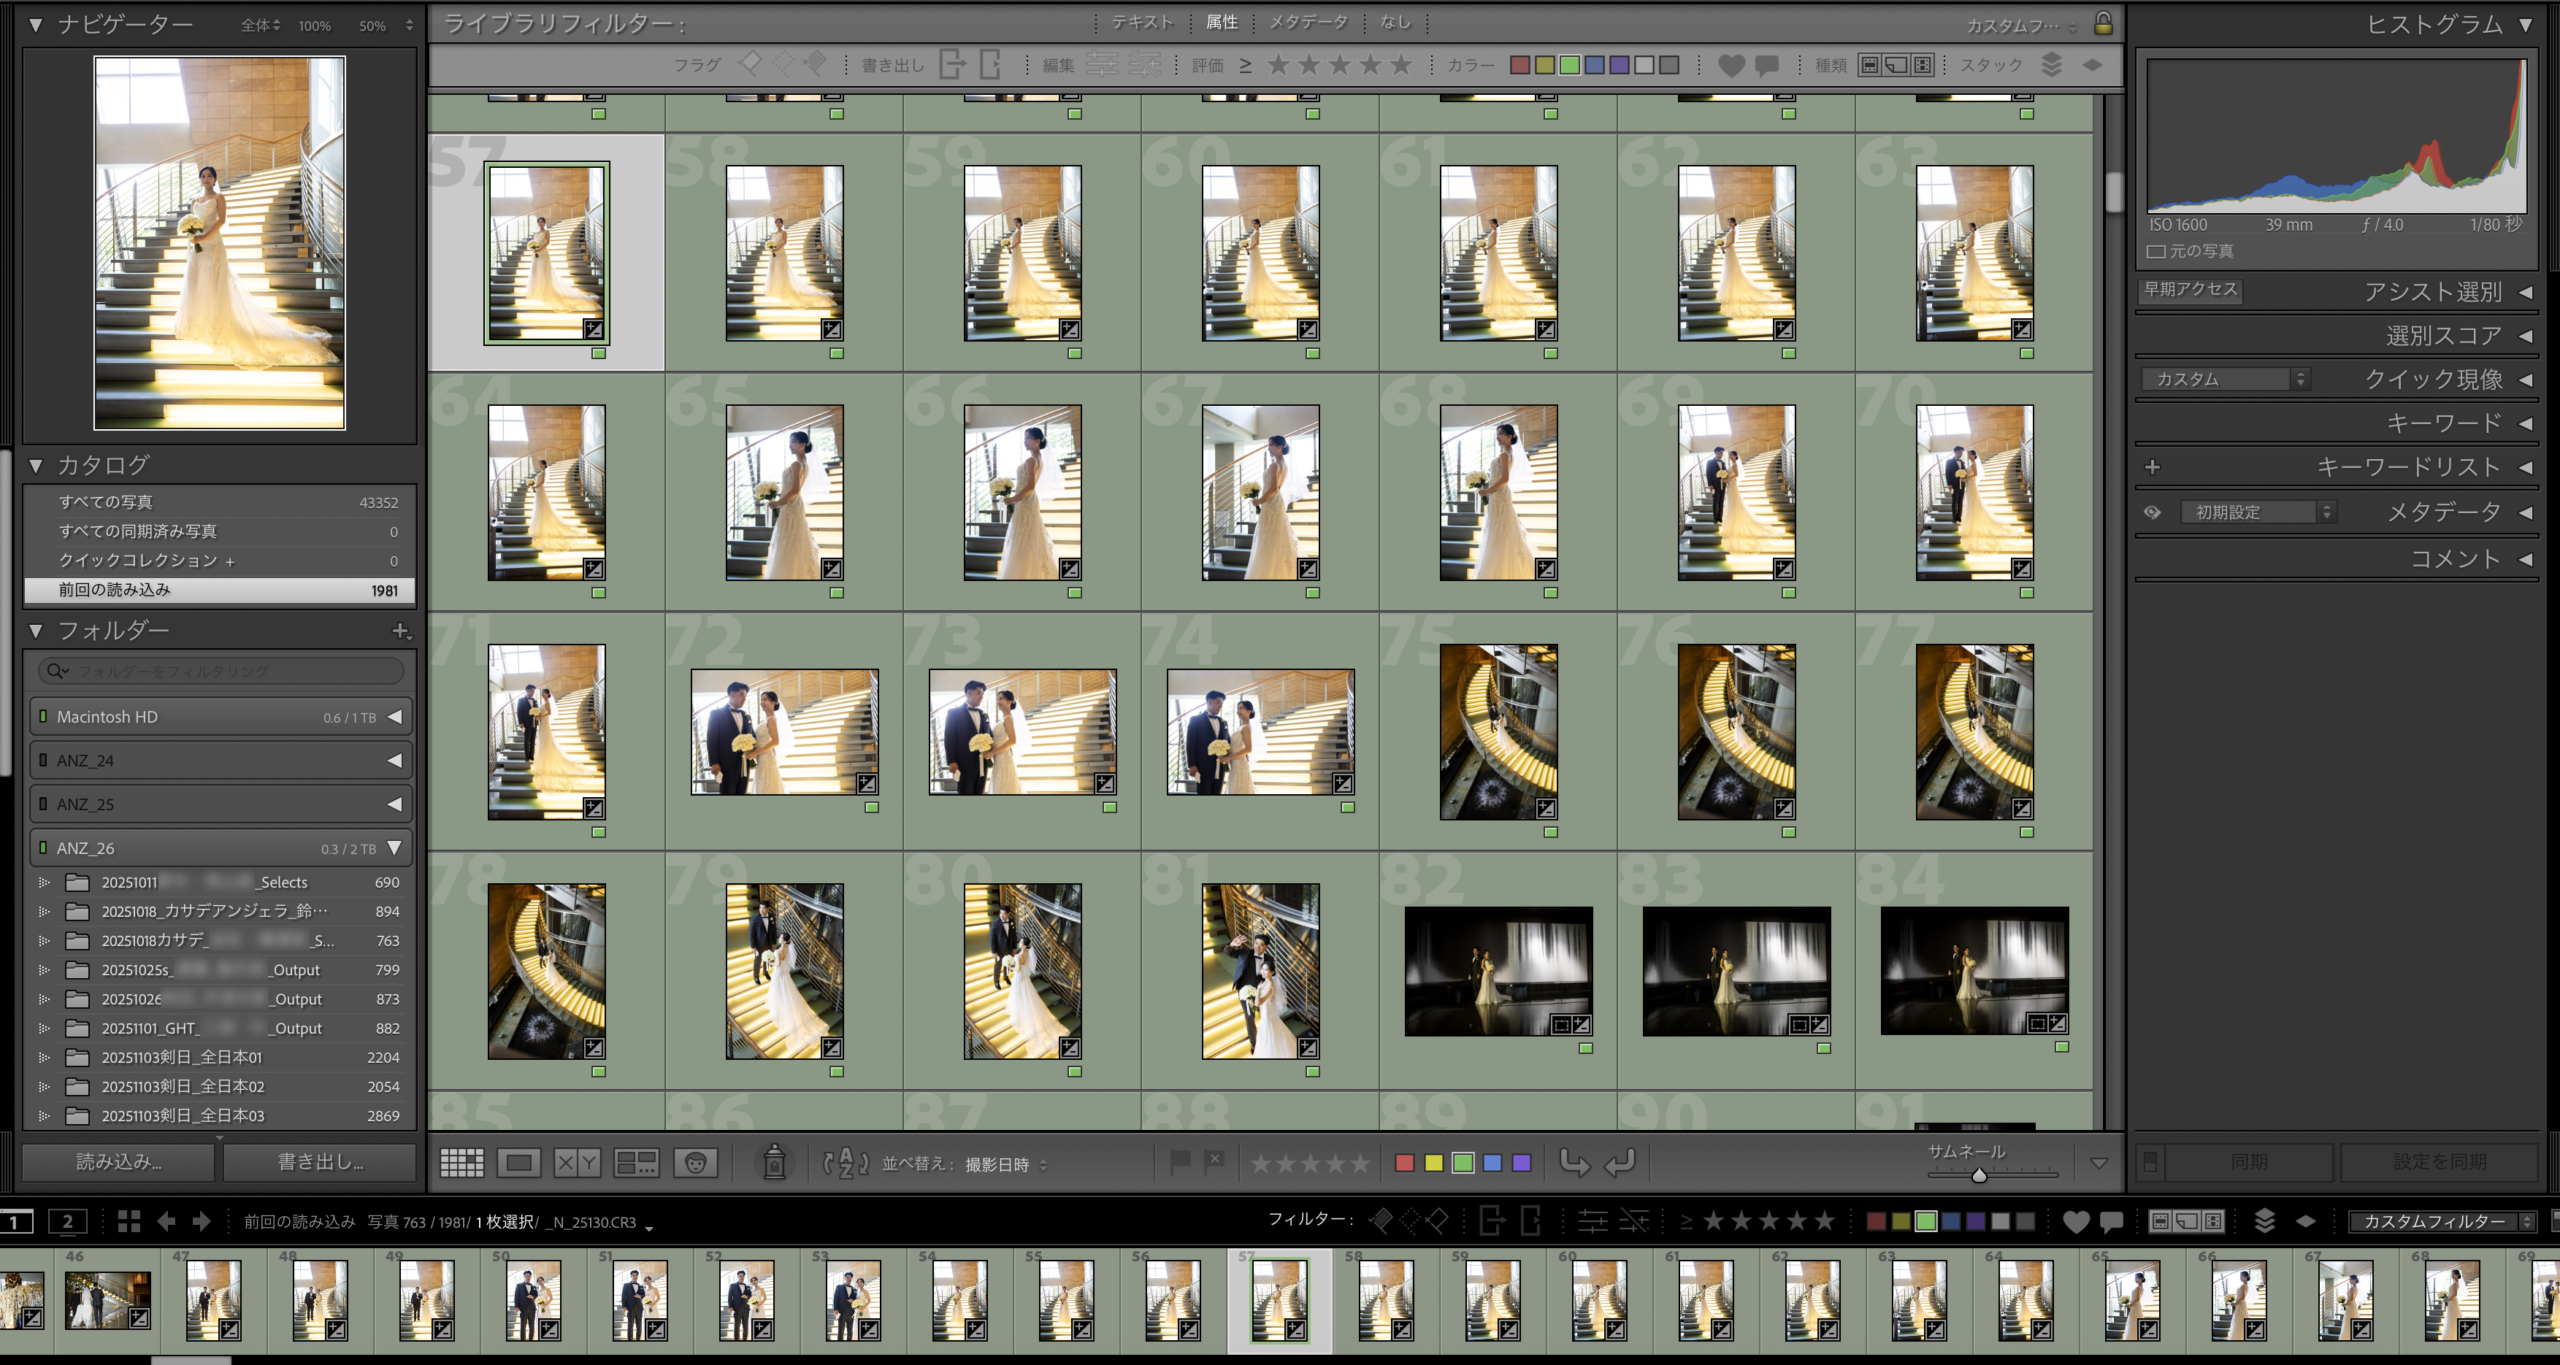Screen dimensions: 2560x1365
Task: Click the 書き出し export button
Action: tap(320, 1162)
